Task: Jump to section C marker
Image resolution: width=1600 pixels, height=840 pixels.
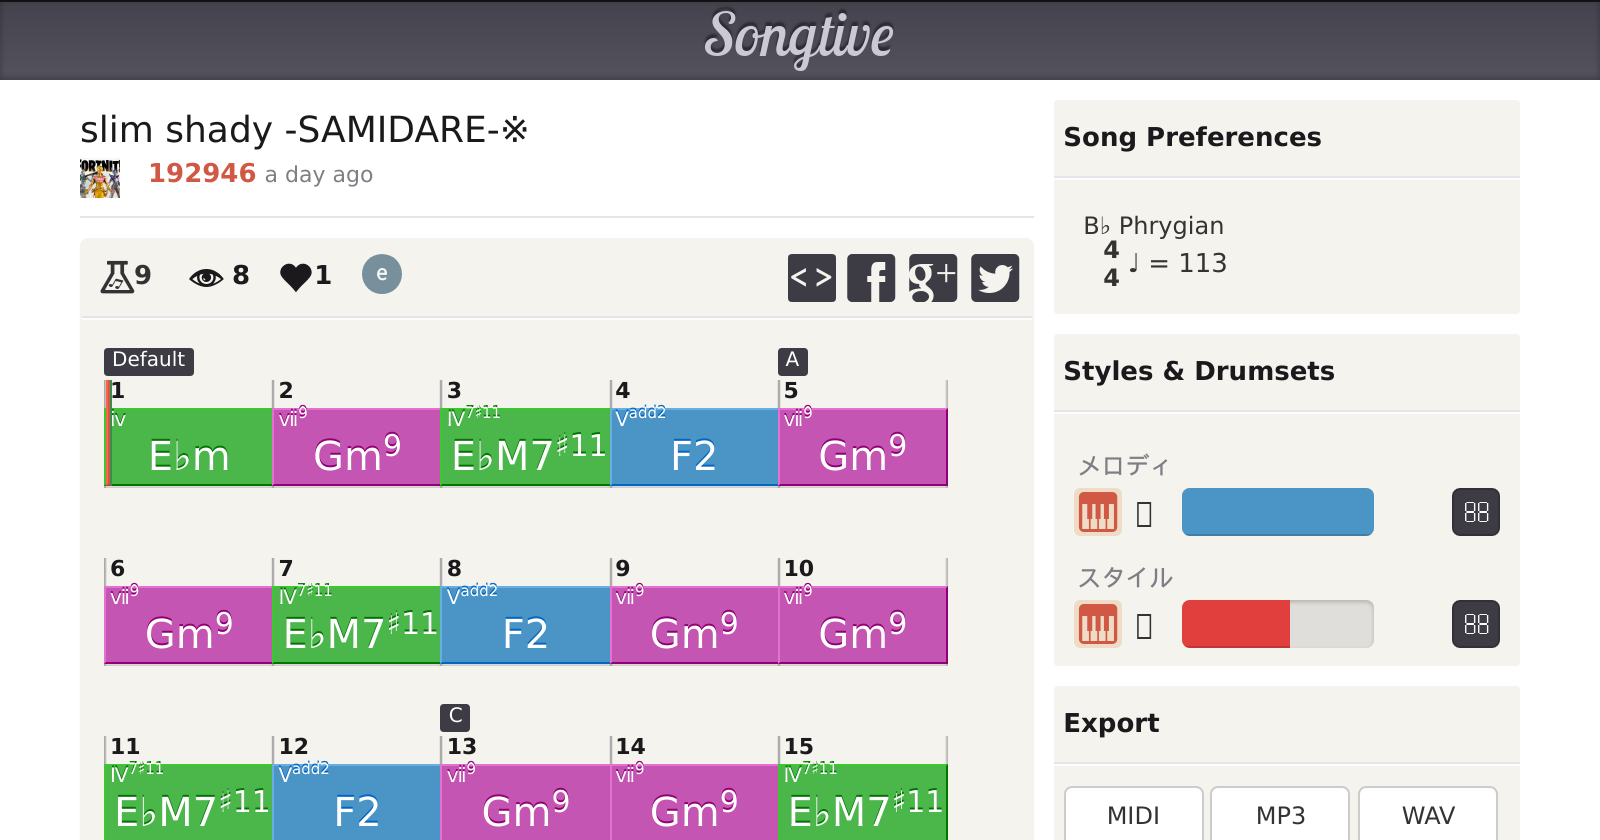Action: pyautogui.click(x=455, y=716)
